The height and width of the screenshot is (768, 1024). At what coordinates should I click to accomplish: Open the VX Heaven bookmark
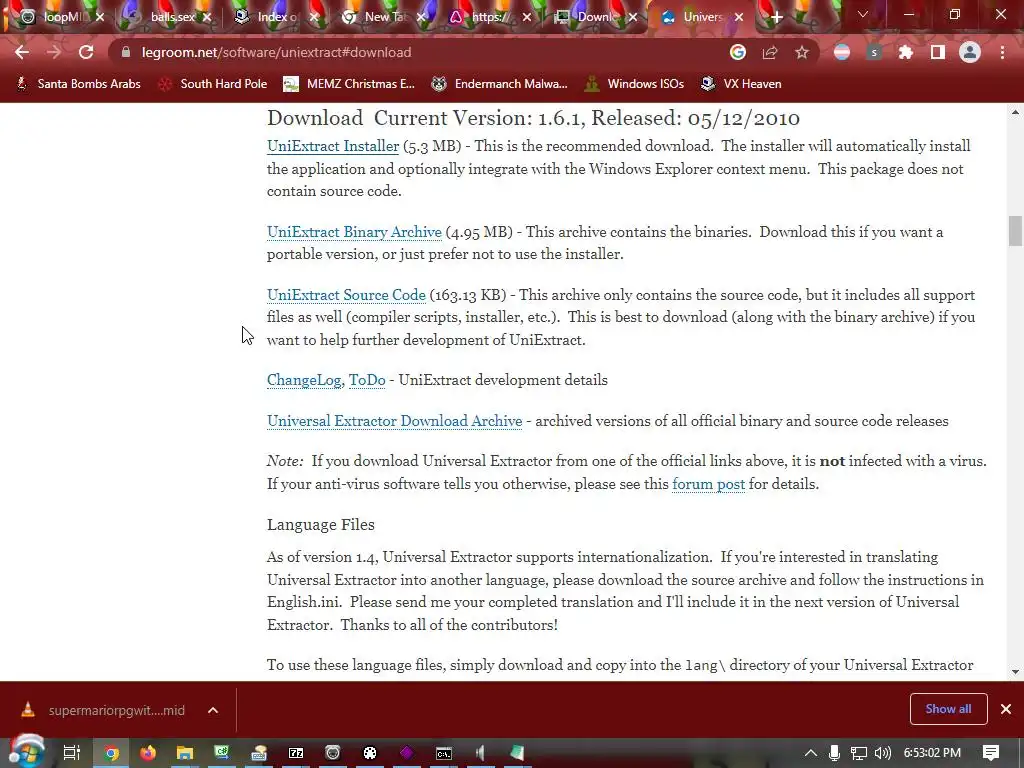[x=741, y=84]
